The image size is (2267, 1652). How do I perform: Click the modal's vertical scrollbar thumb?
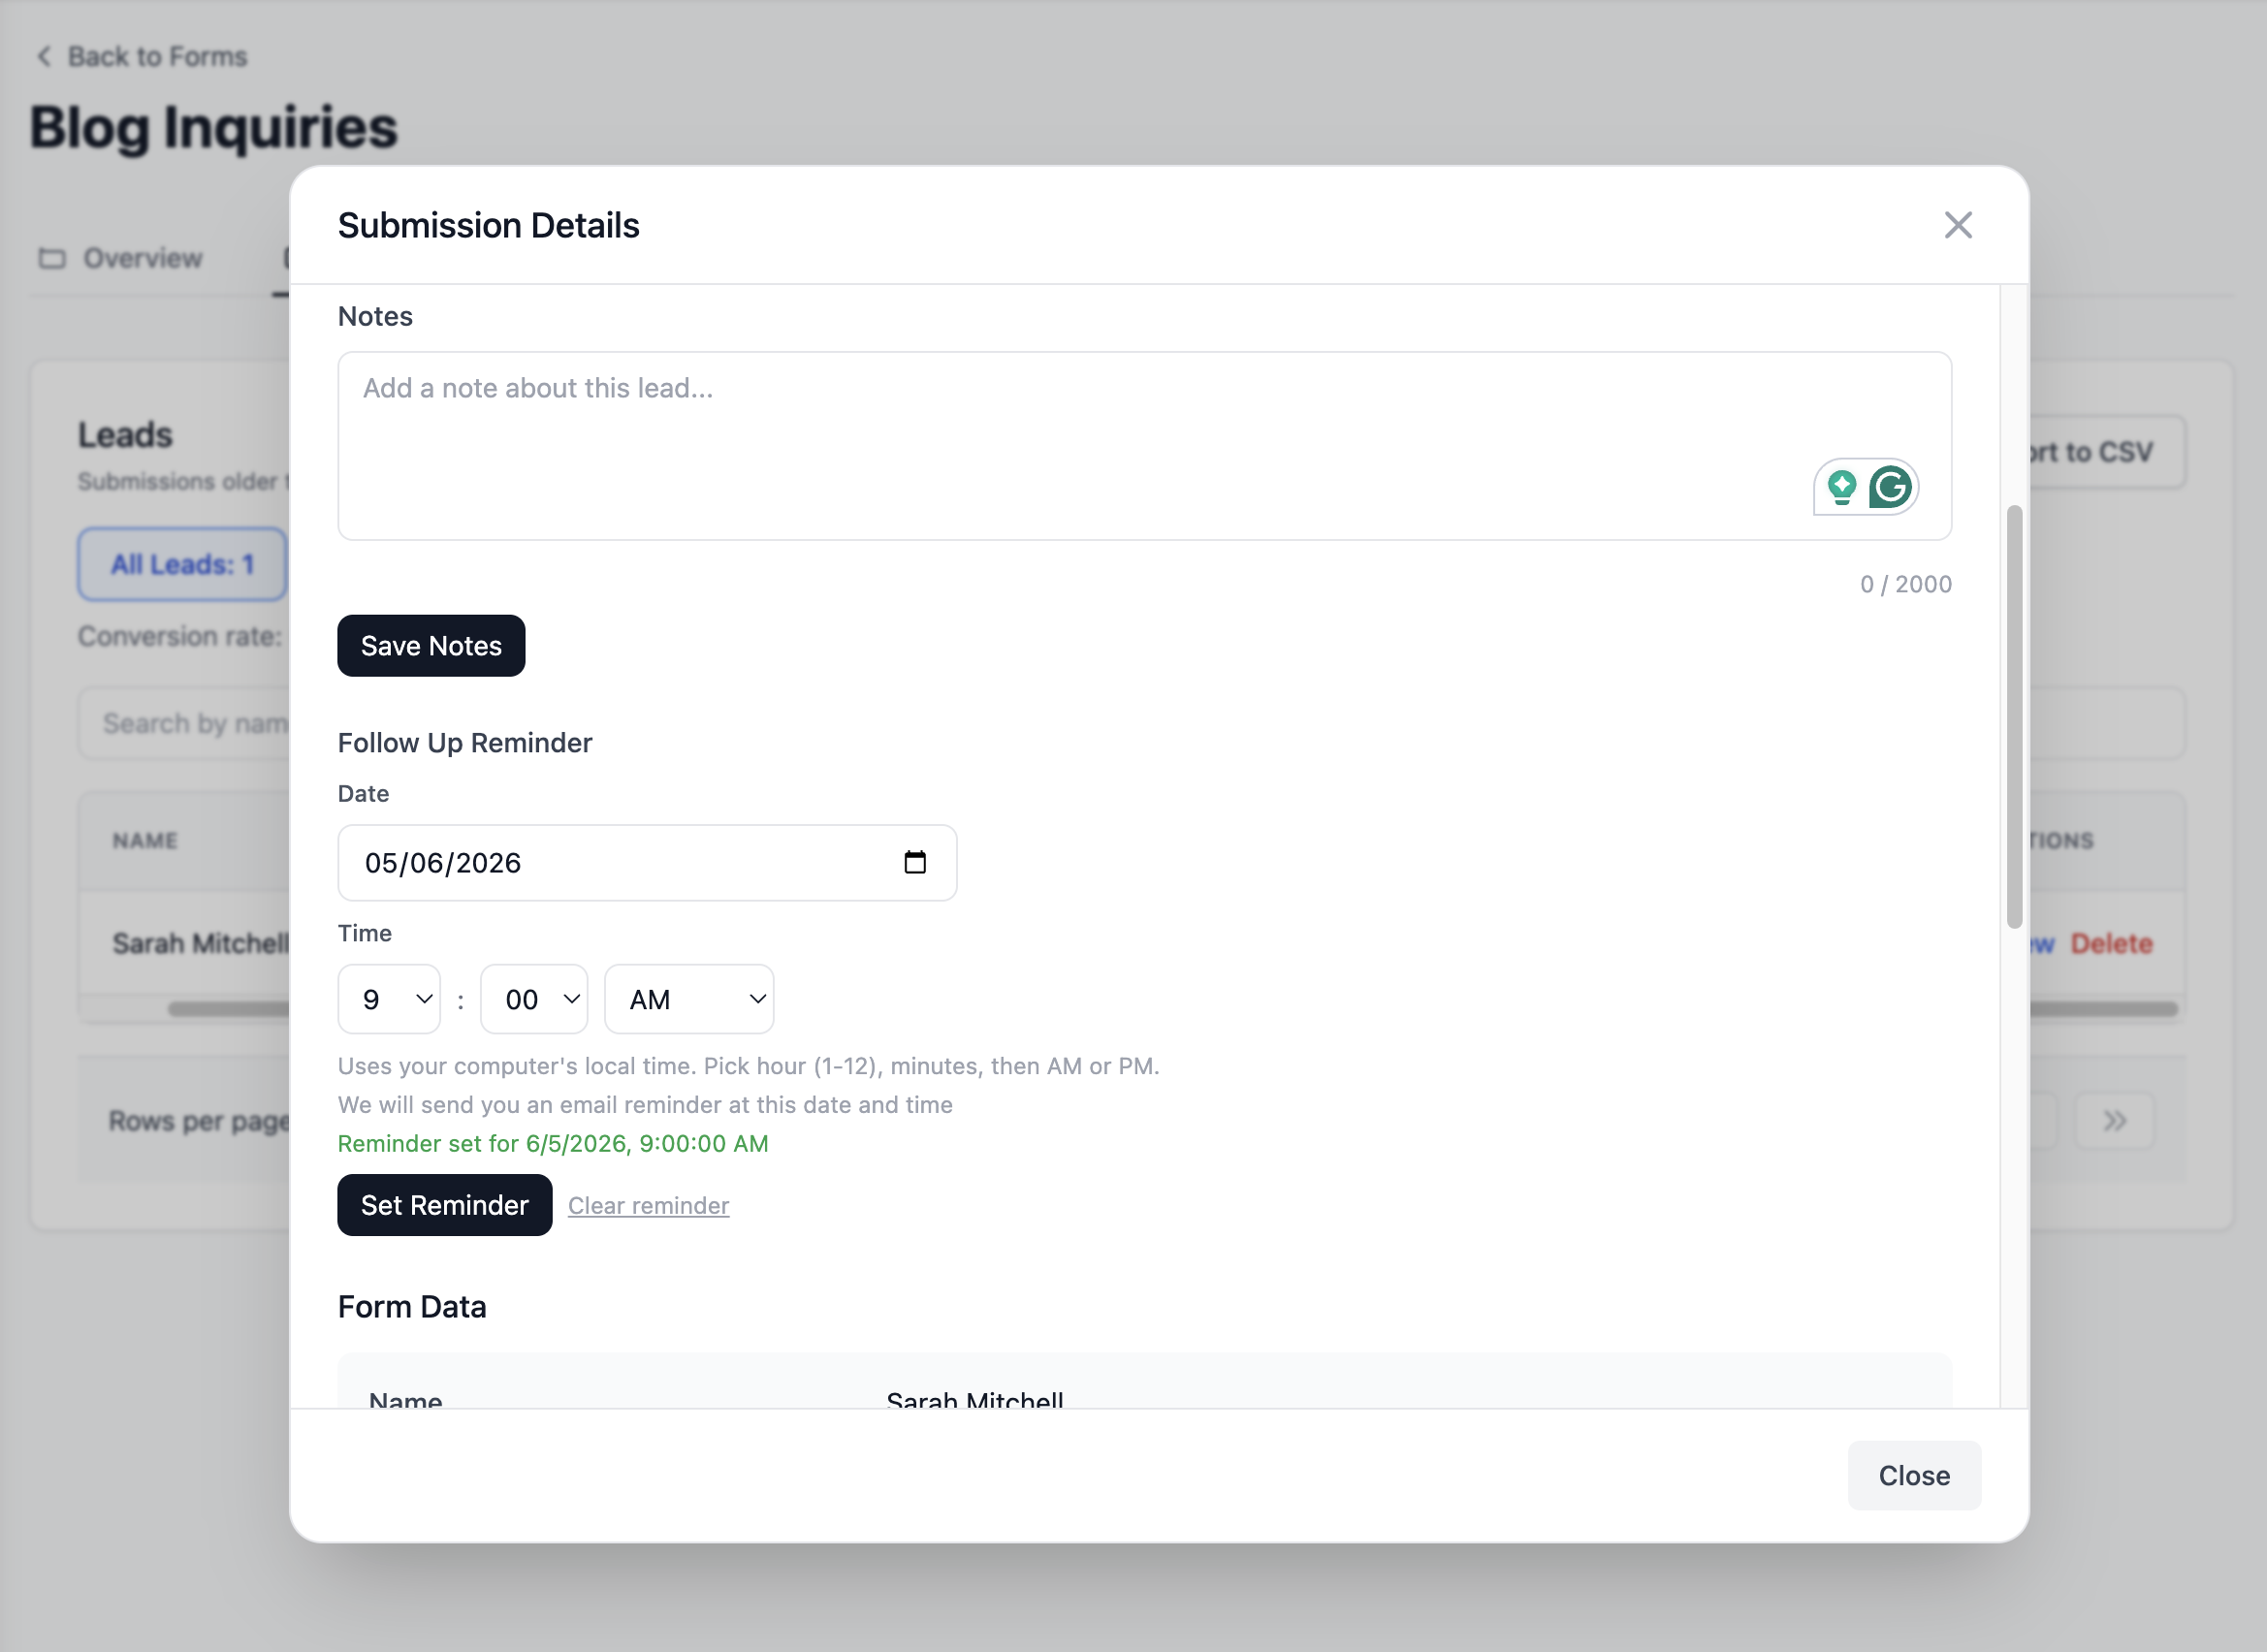coord(2014,716)
